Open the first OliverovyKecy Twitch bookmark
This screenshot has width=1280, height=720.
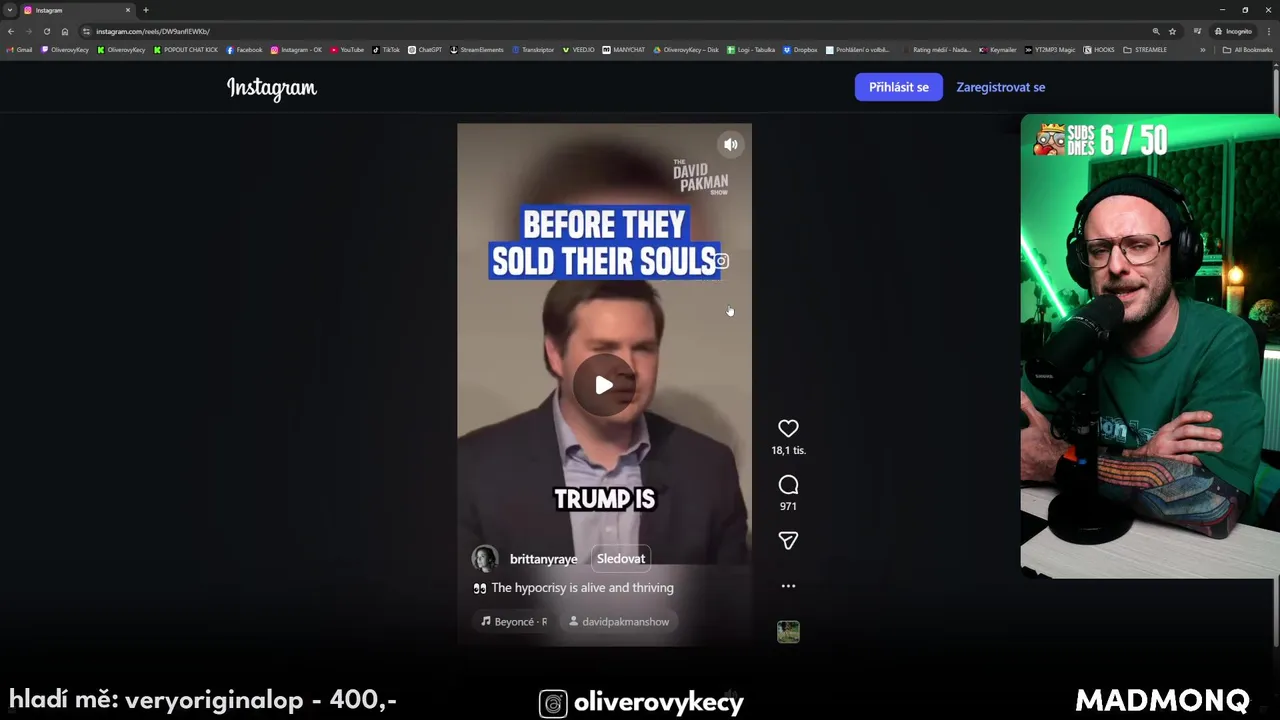pyautogui.click(x=65, y=49)
